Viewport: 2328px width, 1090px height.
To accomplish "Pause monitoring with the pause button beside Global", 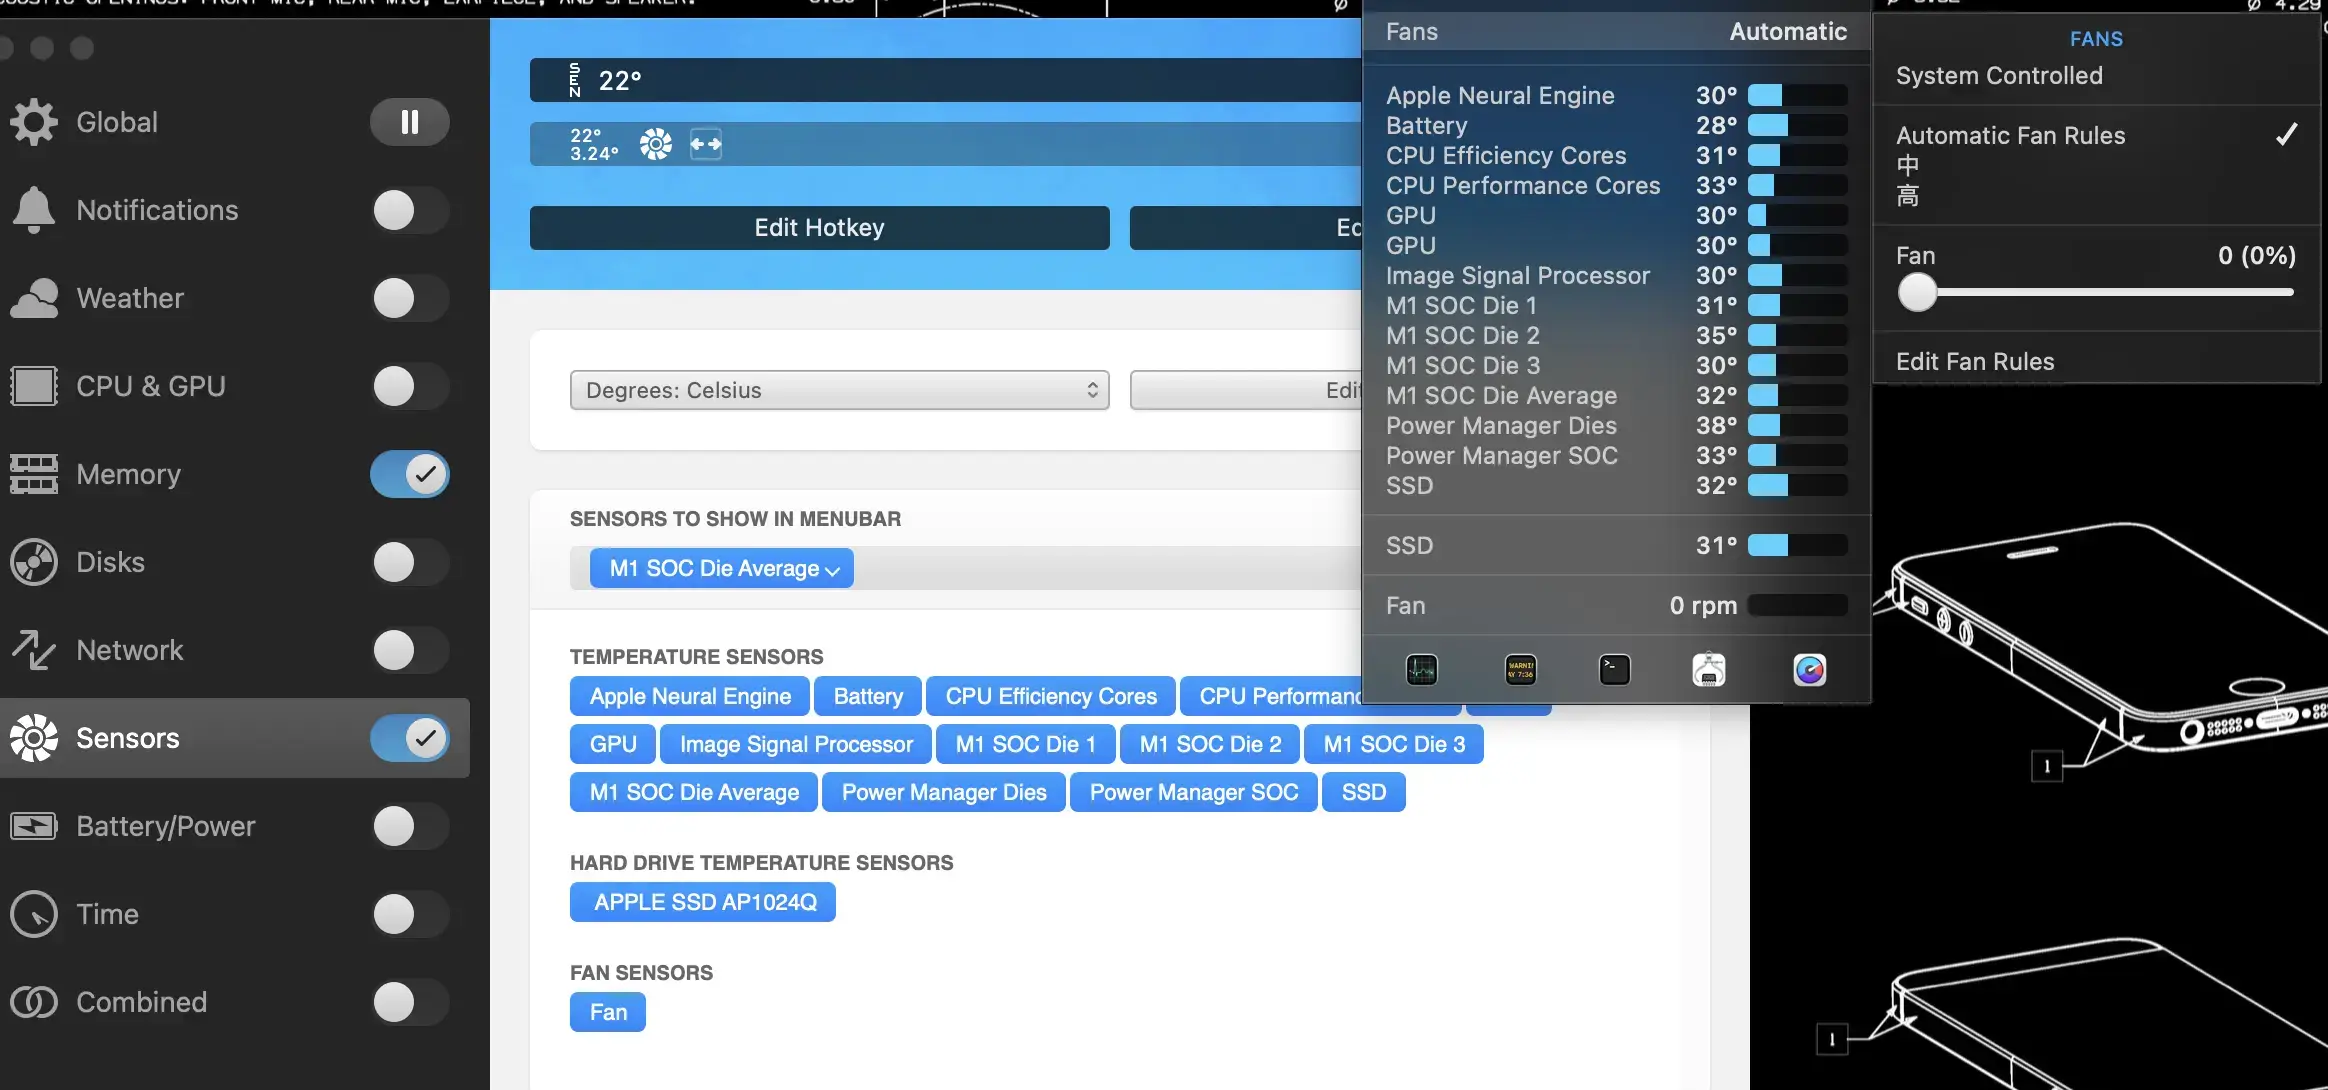I will pos(410,121).
